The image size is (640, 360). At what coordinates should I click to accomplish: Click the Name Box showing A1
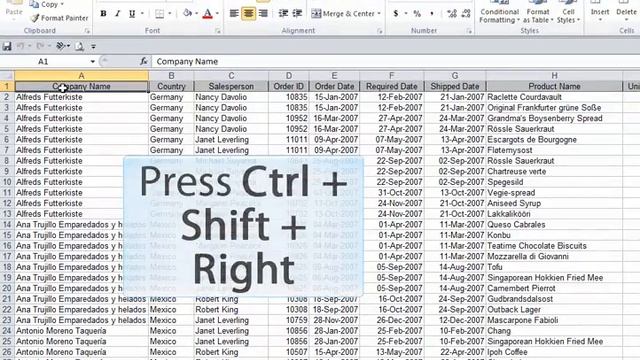44,62
